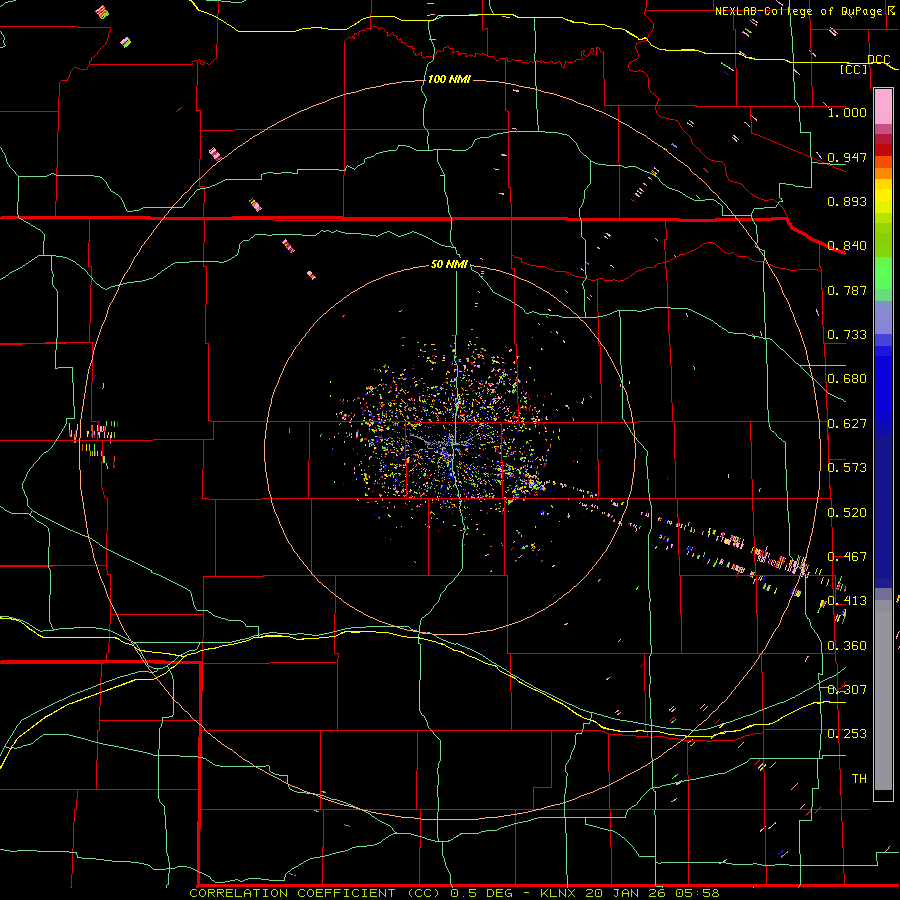
Task: Click the DCC label above the color scale
Action: click(878, 60)
